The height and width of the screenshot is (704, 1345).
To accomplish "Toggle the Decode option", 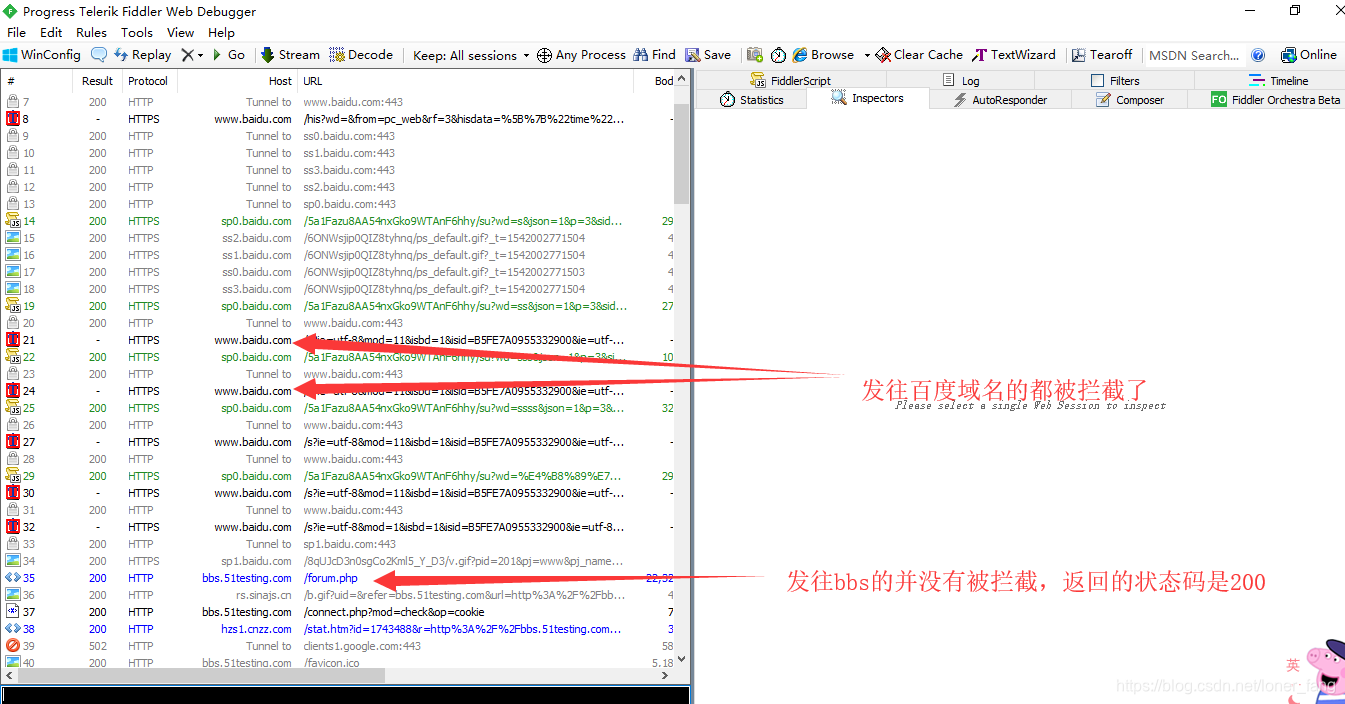I will click(361, 55).
